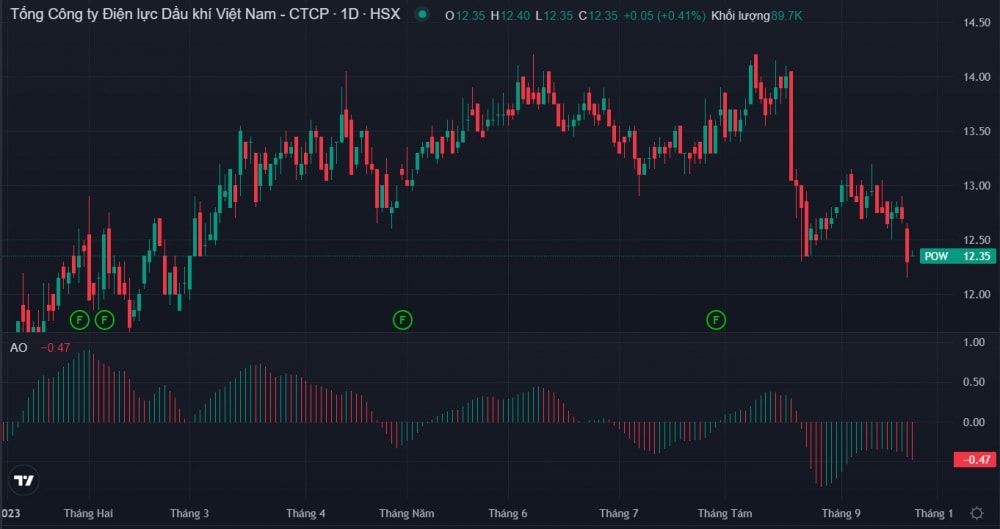Image resolution: width=1000 pixels, height=529 pixels.
Task: Click the POW 12.35 price label
Action: click(958, 257)
